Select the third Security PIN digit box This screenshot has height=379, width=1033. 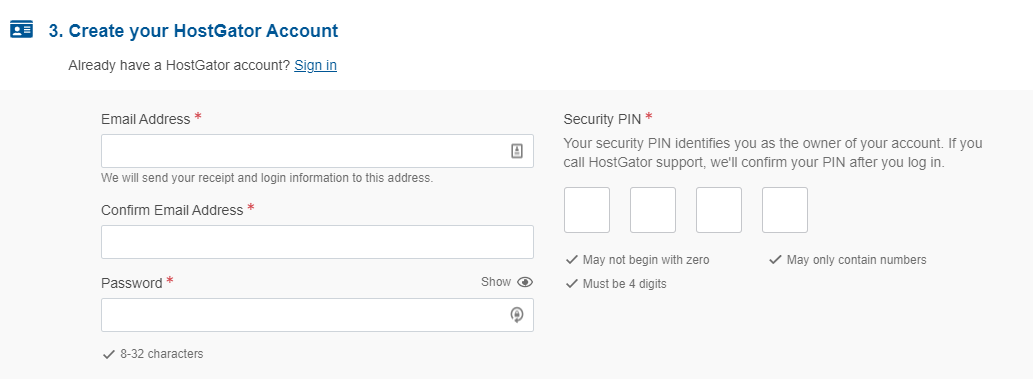(719, 210)
